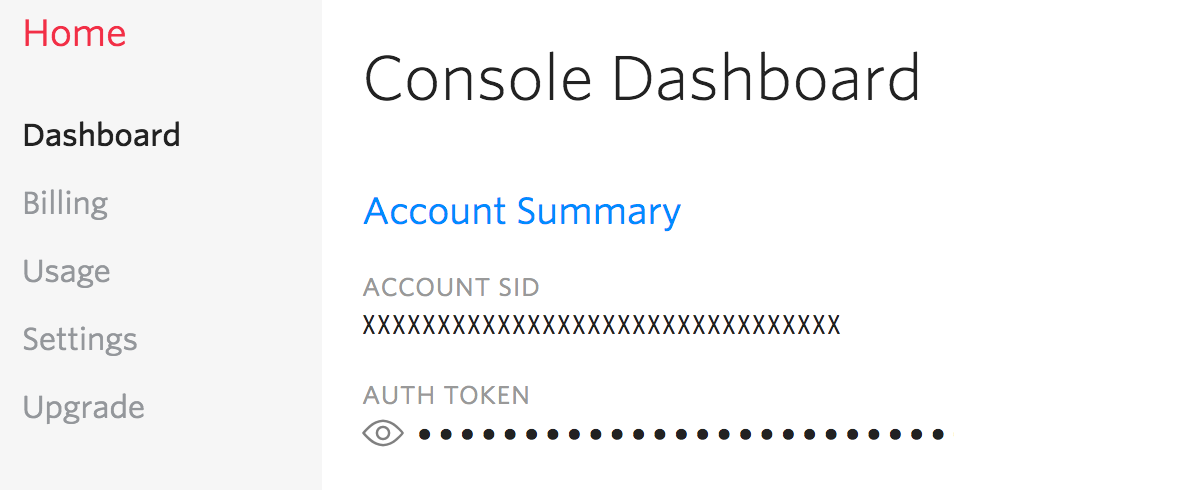Screen dimensions: 1180x490
Task: Click the AUTH TOKEN field label
Action: [x=446, y=396]
